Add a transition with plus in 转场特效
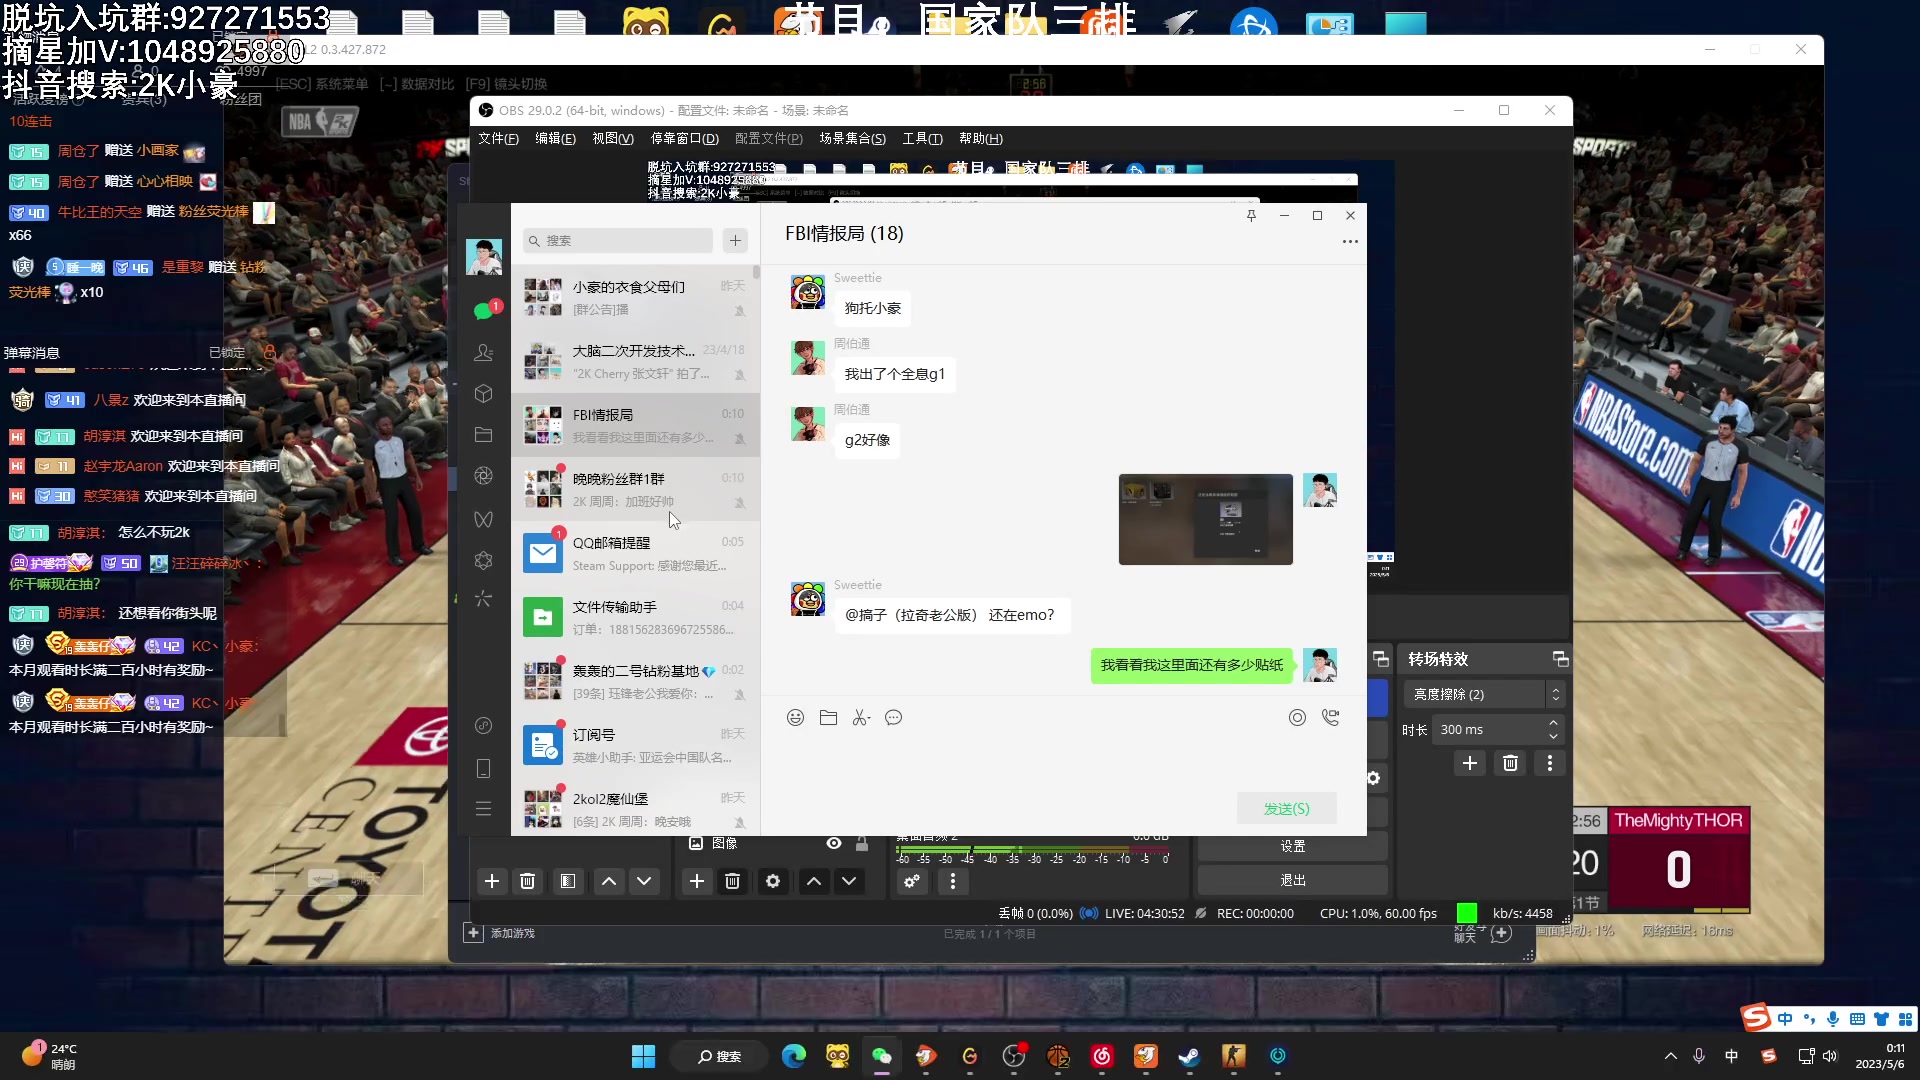This screenshot has height=1080, width=1920. pos(1470,764)
